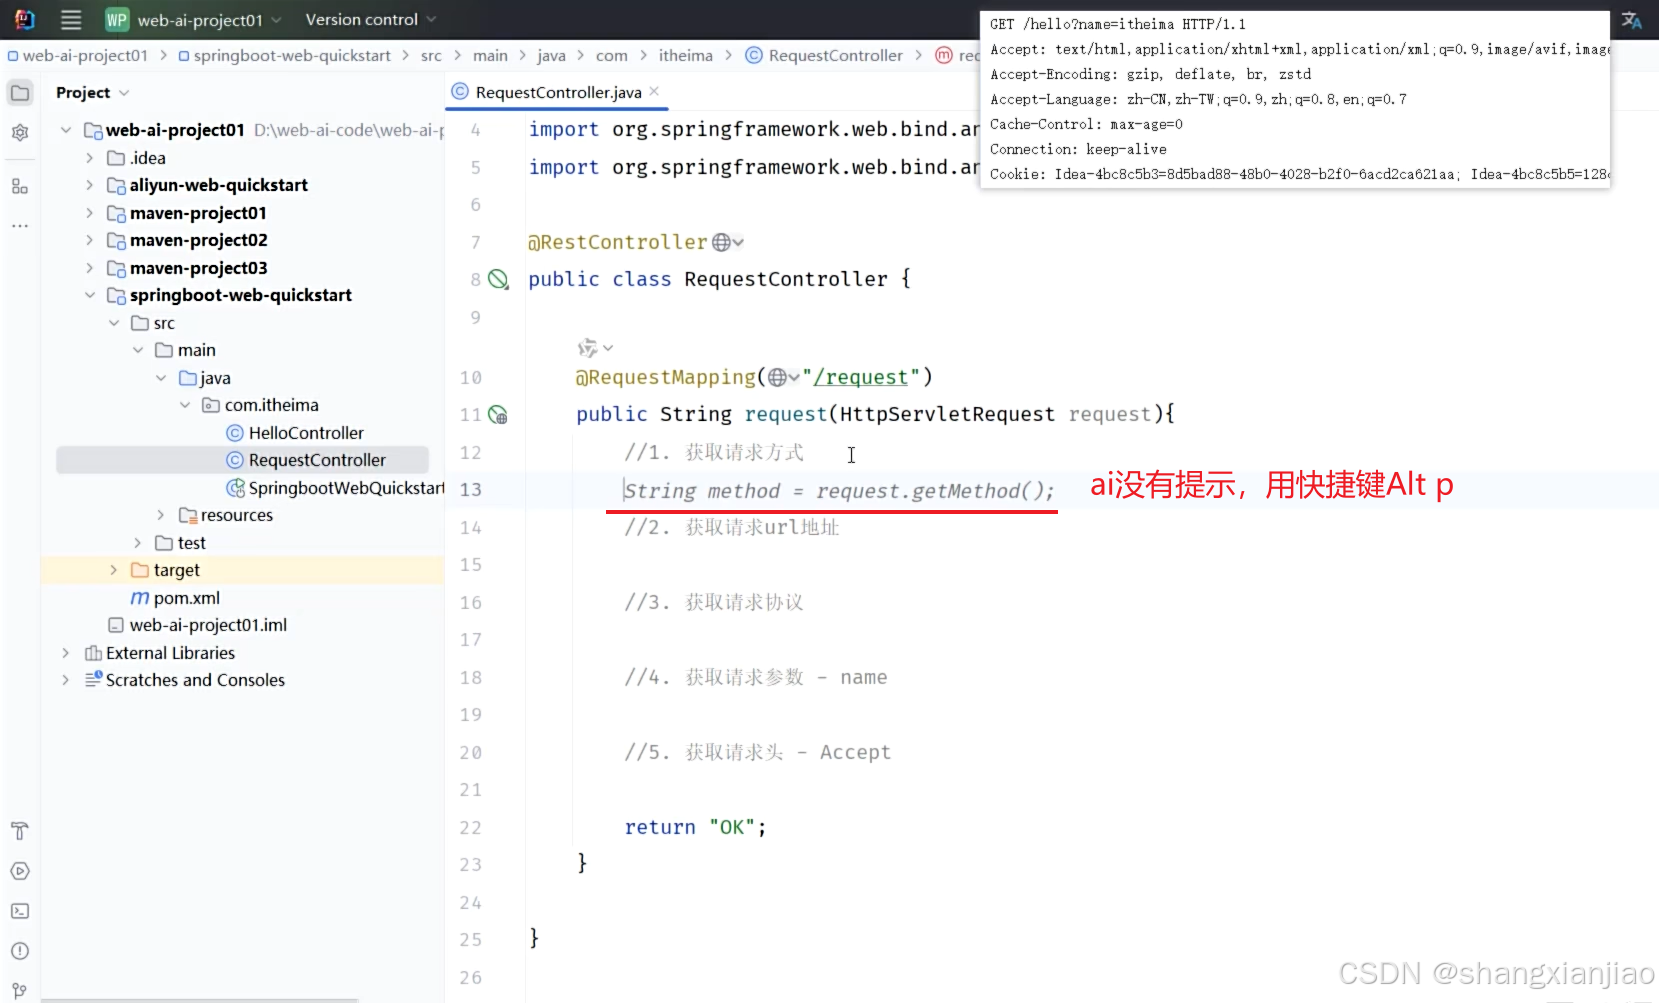Expand the aliyun-web-quickstart module
The image size is (1659, 1003).
click(90, 185)
